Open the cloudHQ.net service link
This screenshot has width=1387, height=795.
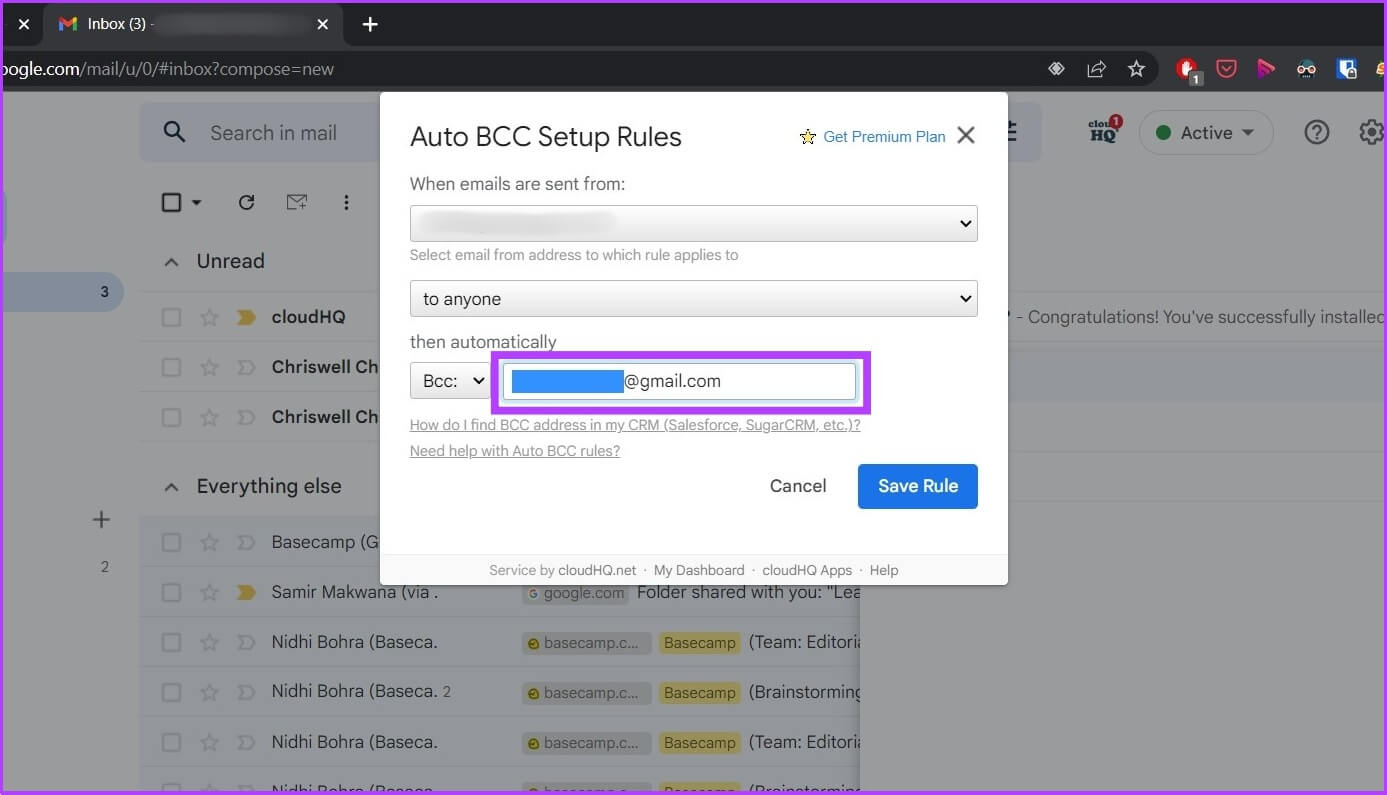click(597, 570)
